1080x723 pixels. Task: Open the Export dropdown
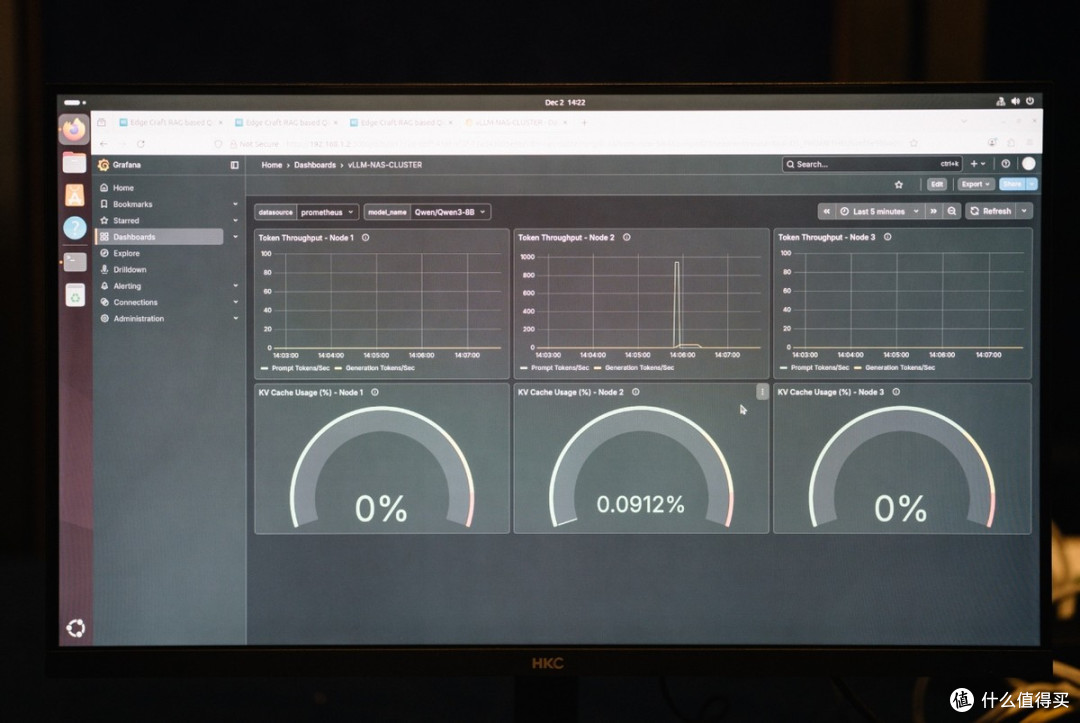click(x=975, y=185)
